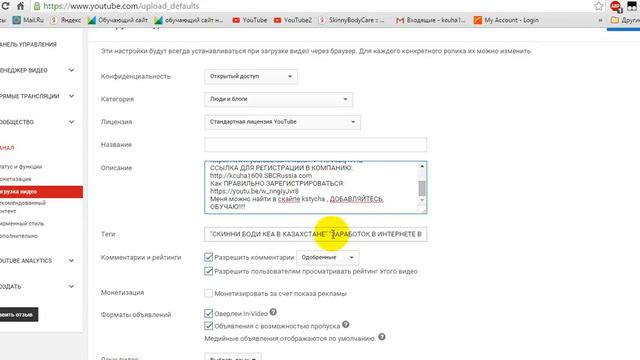Expand Прямые трансляции sidebar section
This screenshot has width=640, height=360.
click(x=71, y=96)
